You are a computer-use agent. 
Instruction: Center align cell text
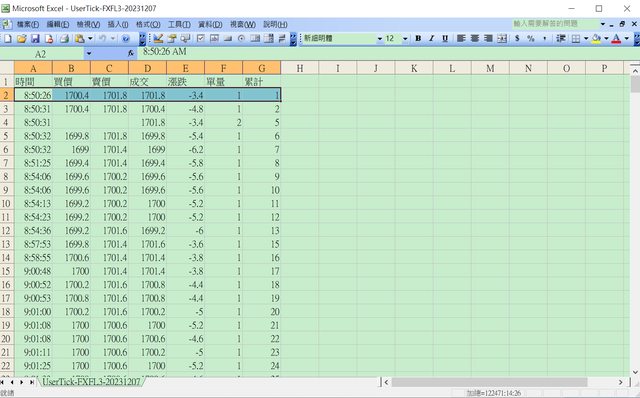click(475, 38)
